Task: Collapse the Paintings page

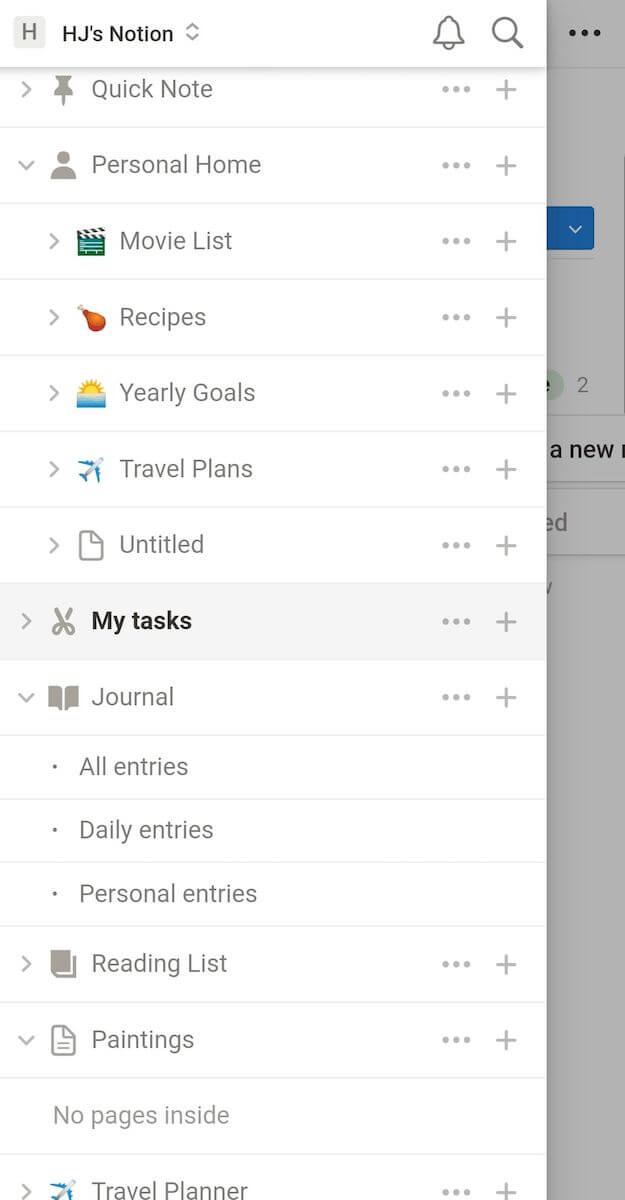Action: (27, 1040)
